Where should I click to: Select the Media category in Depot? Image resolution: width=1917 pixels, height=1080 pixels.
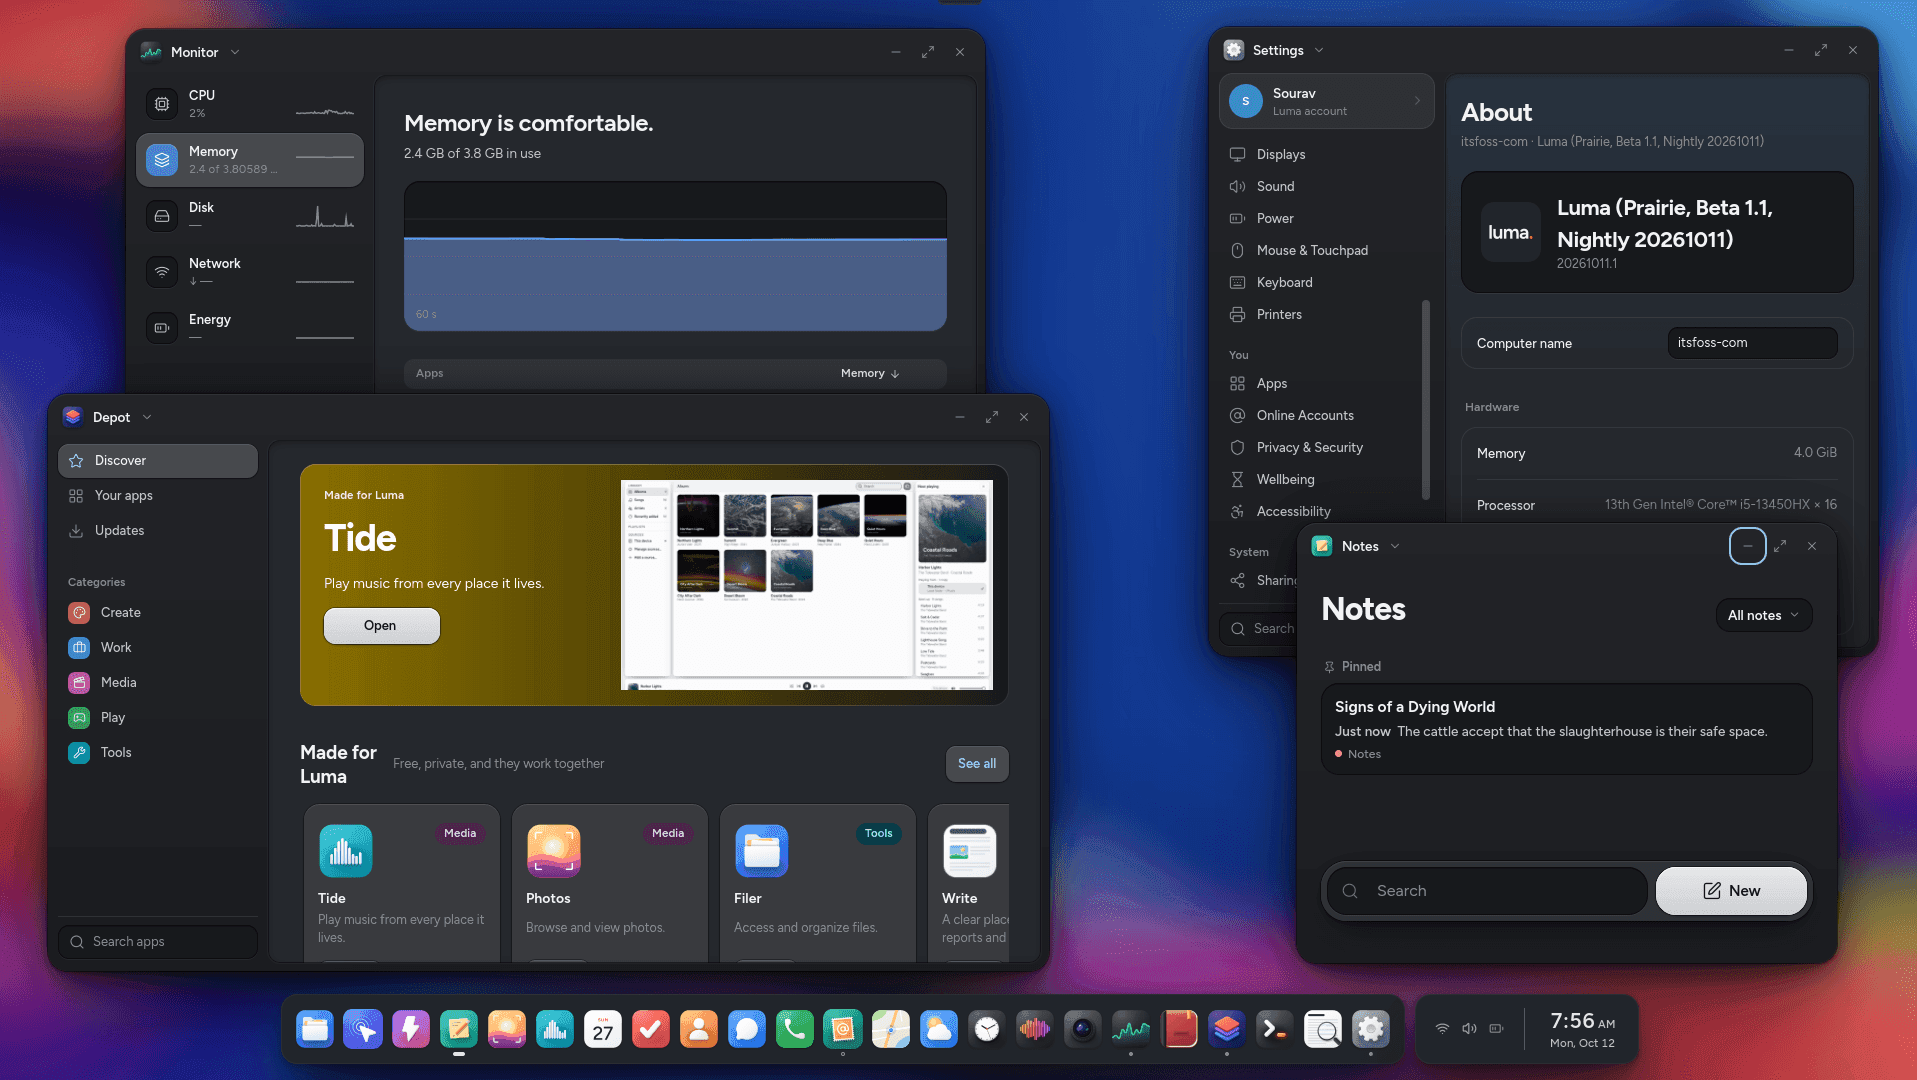[158, 682]
